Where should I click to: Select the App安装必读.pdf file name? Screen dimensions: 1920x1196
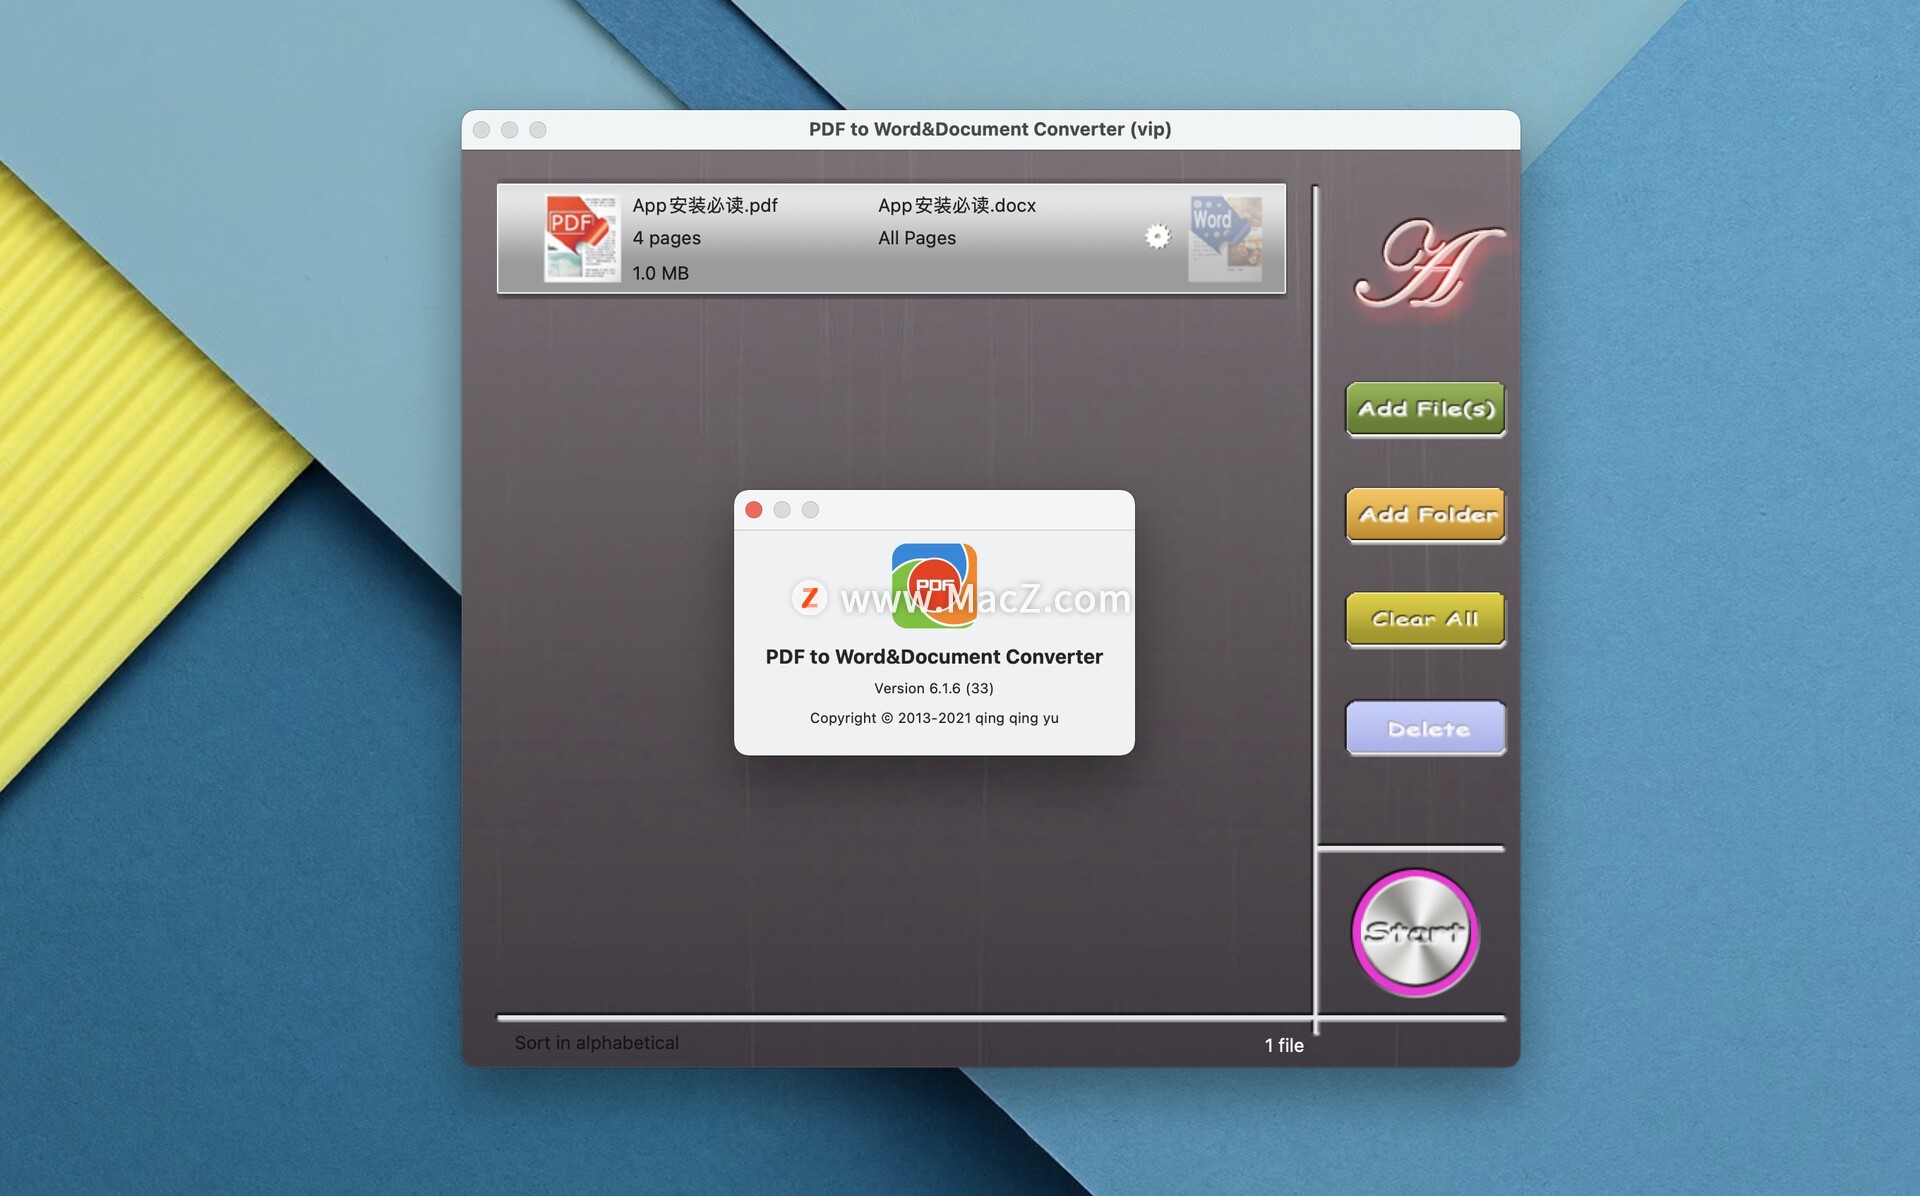[x=704, y=205]
